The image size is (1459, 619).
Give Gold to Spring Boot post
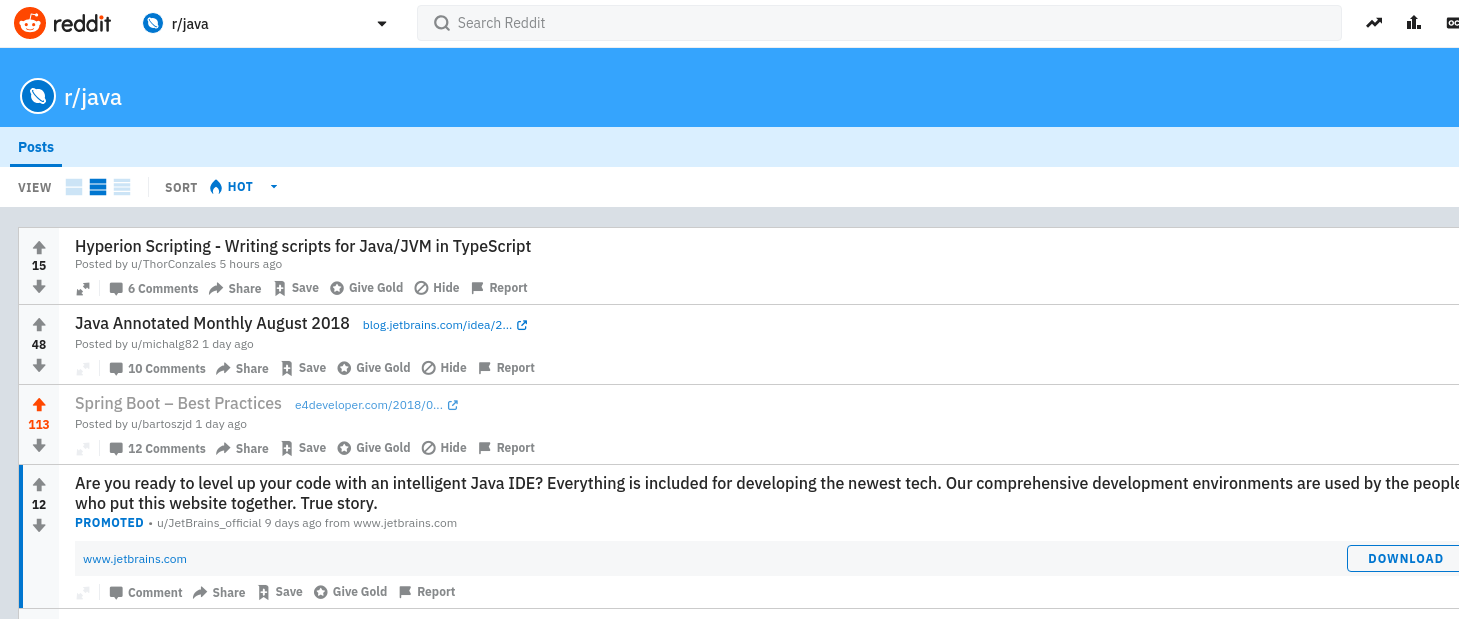click(x=374, y=448)
